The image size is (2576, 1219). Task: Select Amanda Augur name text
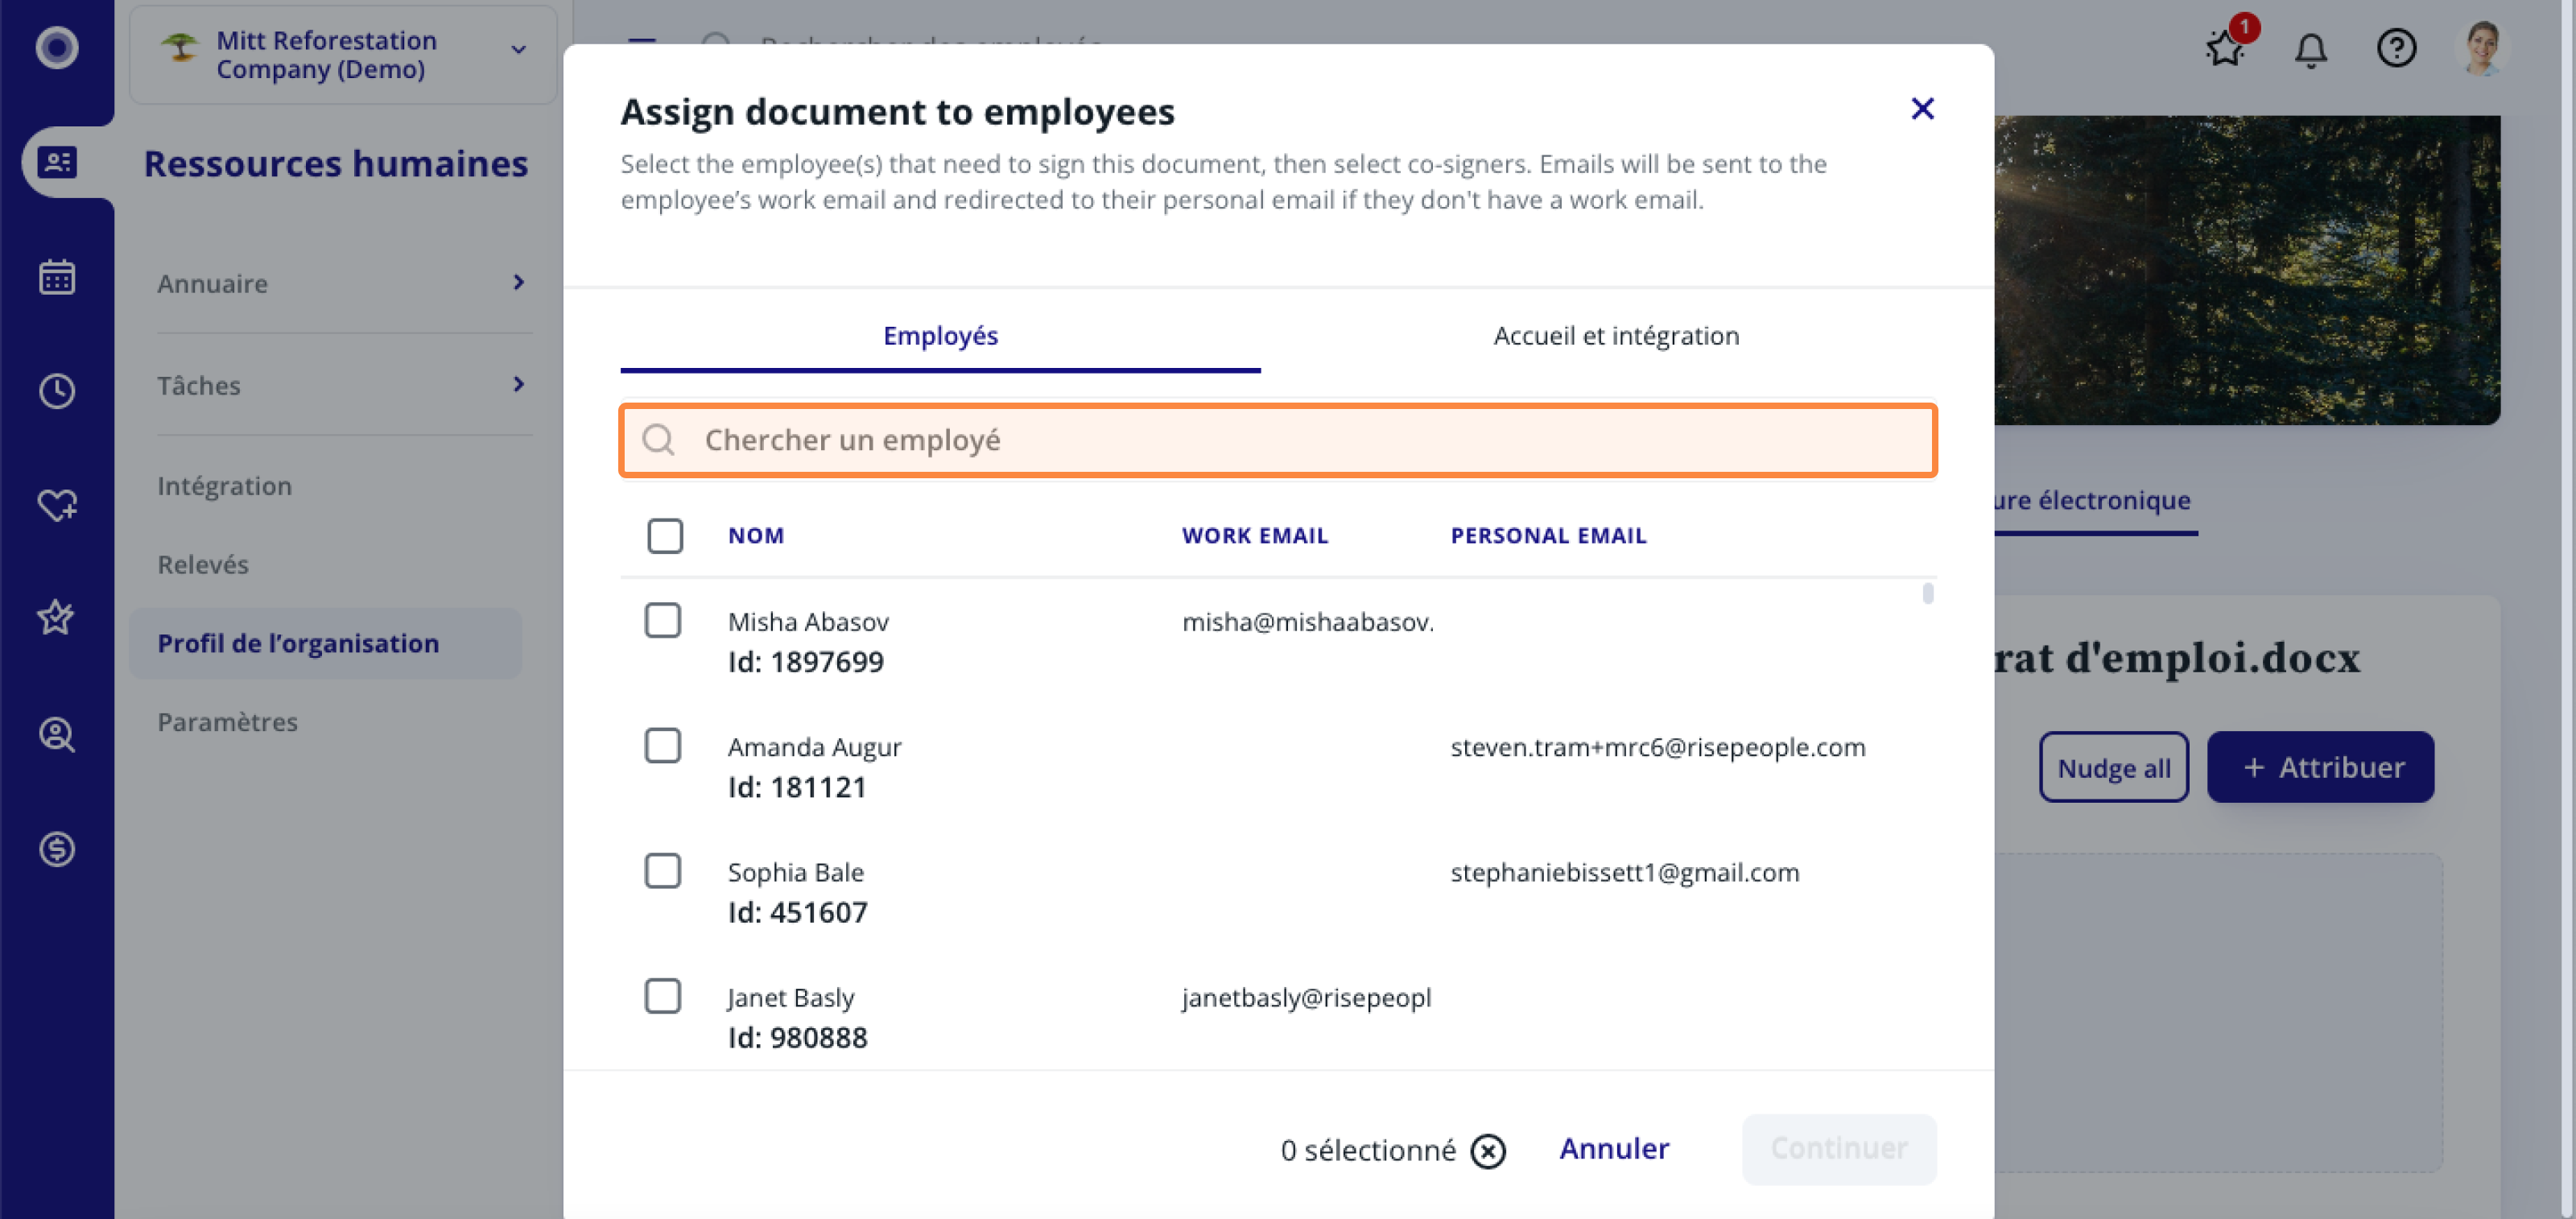tap(814, 747)
